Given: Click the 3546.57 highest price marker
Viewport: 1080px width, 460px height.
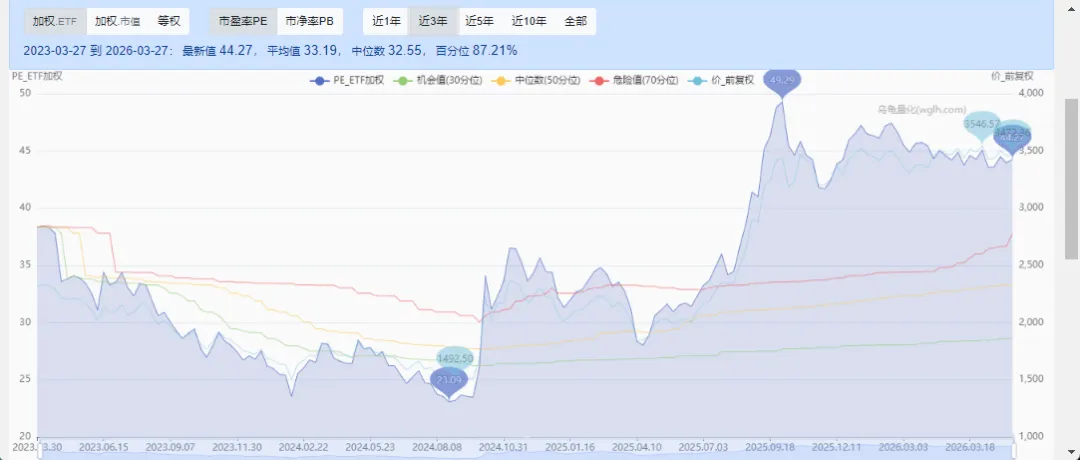Looking at the screenshot, I should [x=982, y=124].
